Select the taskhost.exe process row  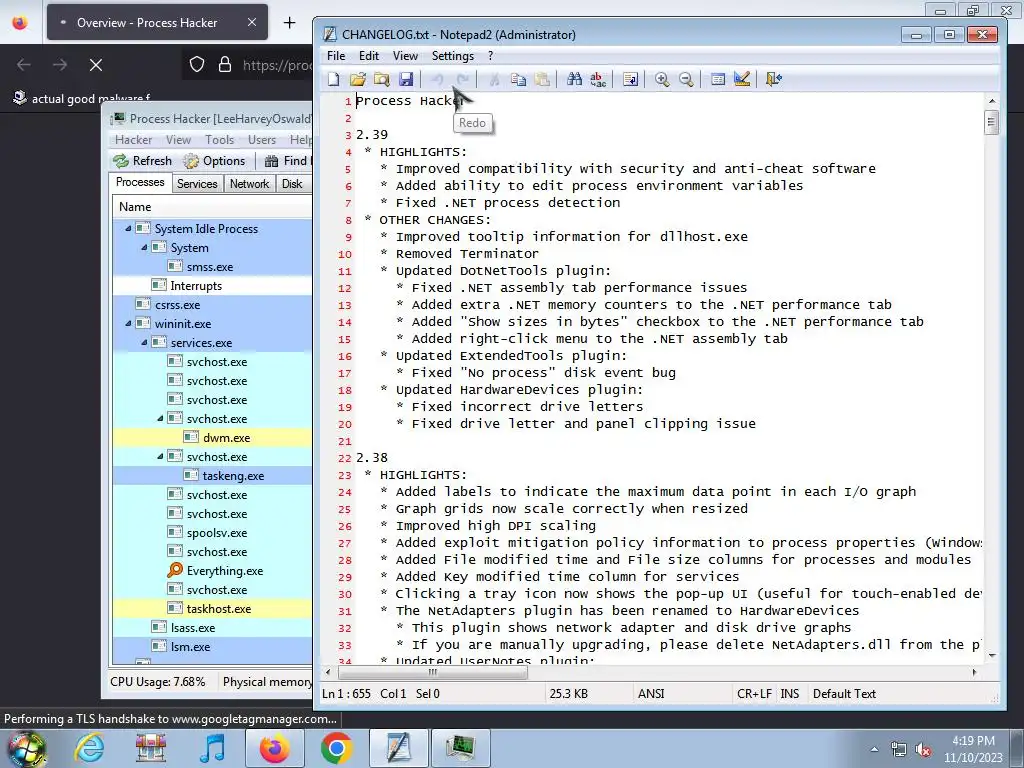(x=212, y=609)
